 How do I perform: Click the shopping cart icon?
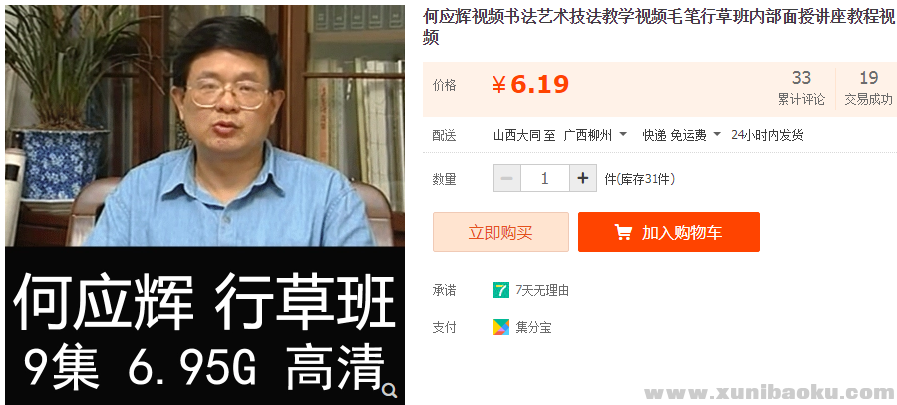[x=623, y=232]
